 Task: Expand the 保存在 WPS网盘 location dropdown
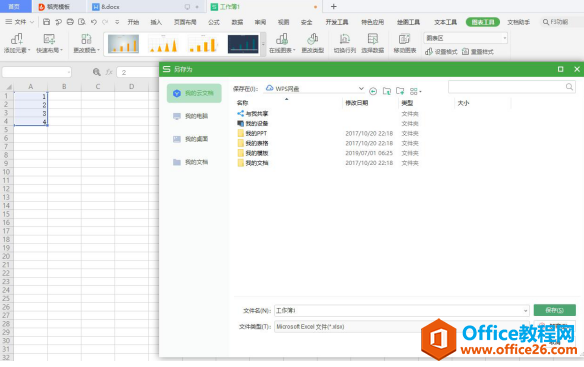click(361, 88)
